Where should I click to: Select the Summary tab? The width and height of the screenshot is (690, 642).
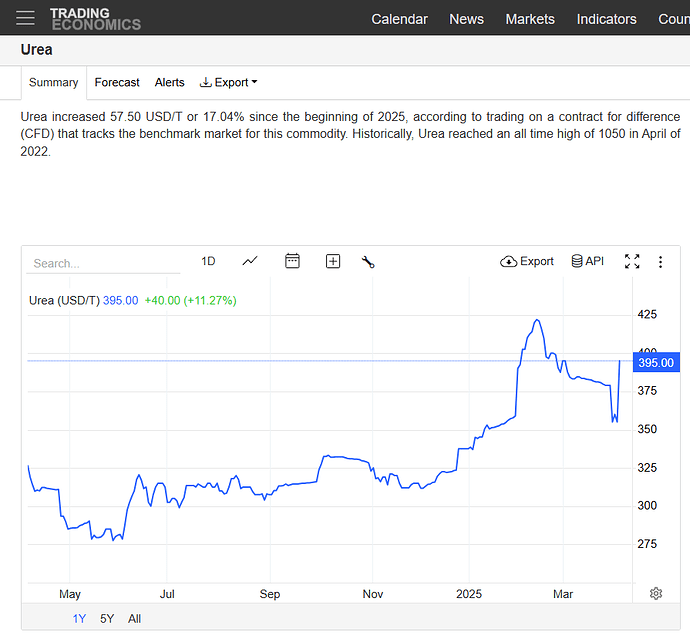(54, 83)
